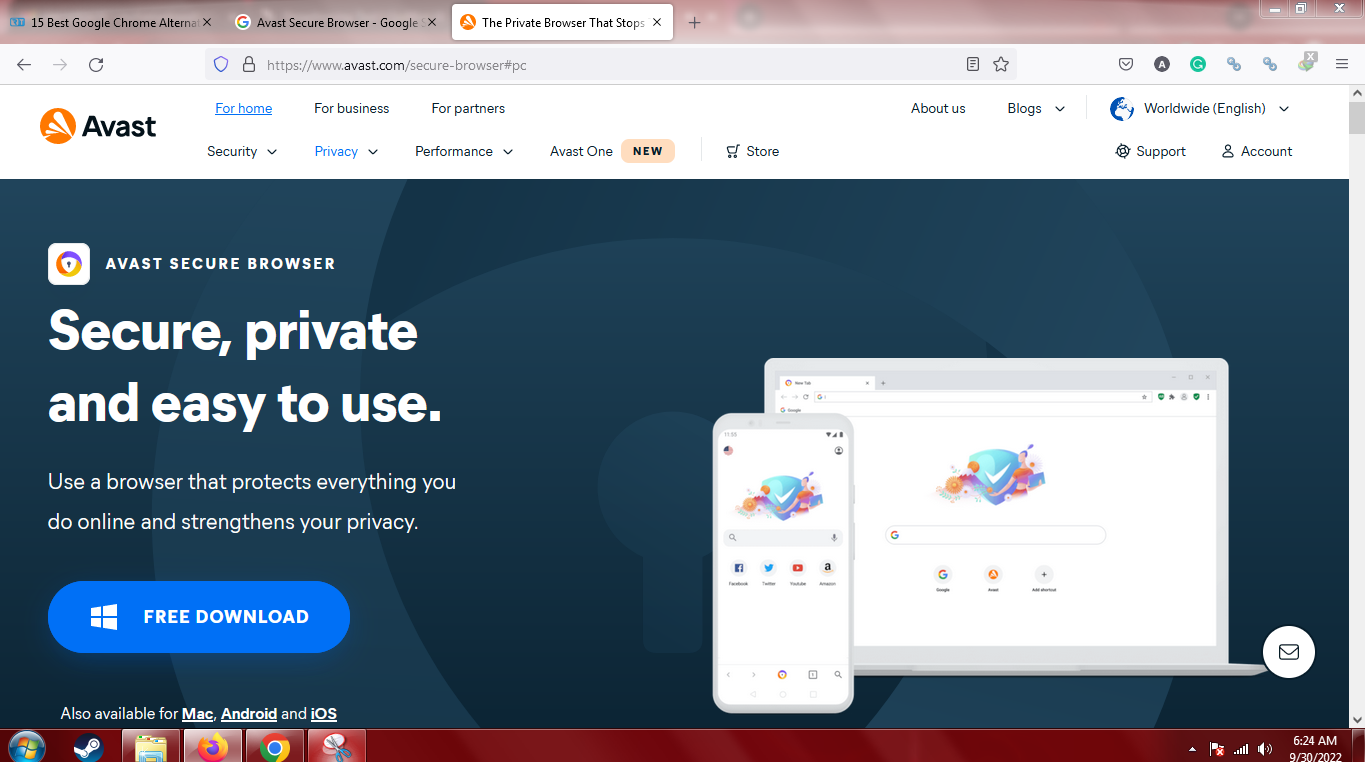Open Google Chrome from the taskbar
The width and height of the screenshot is (1365, 762).
[x=275, y=747]
